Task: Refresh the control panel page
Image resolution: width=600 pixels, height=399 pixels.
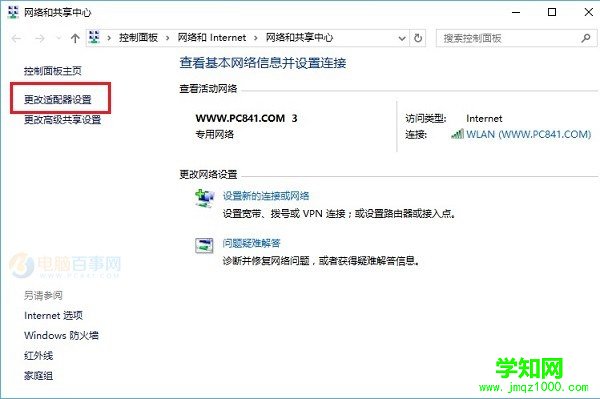Action: 418,38
